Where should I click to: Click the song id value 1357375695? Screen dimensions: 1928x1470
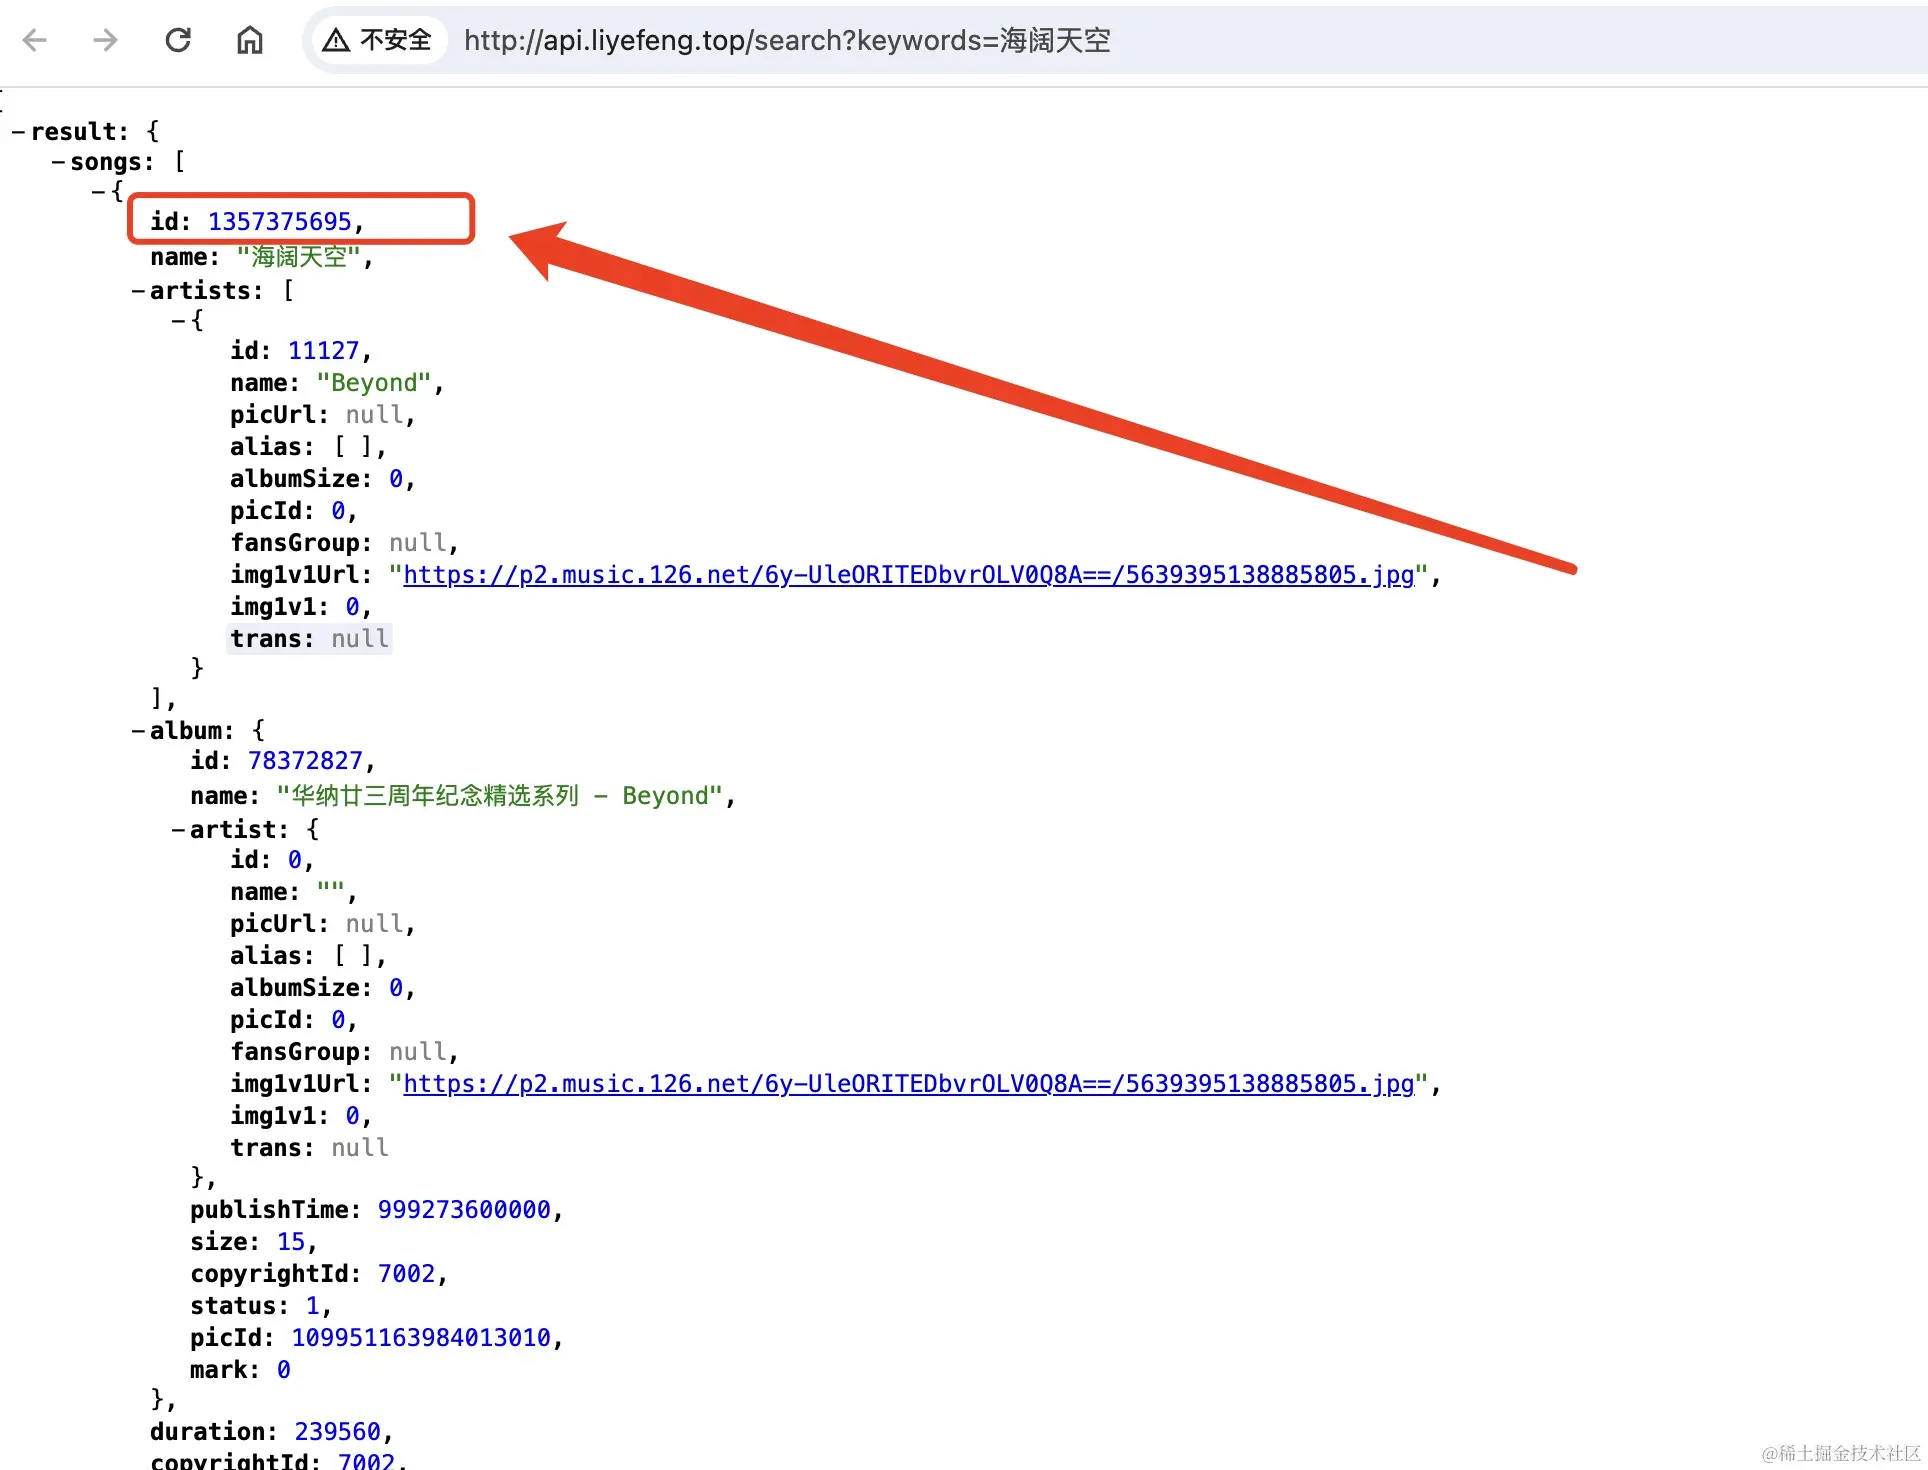click(x=279, y=221)
